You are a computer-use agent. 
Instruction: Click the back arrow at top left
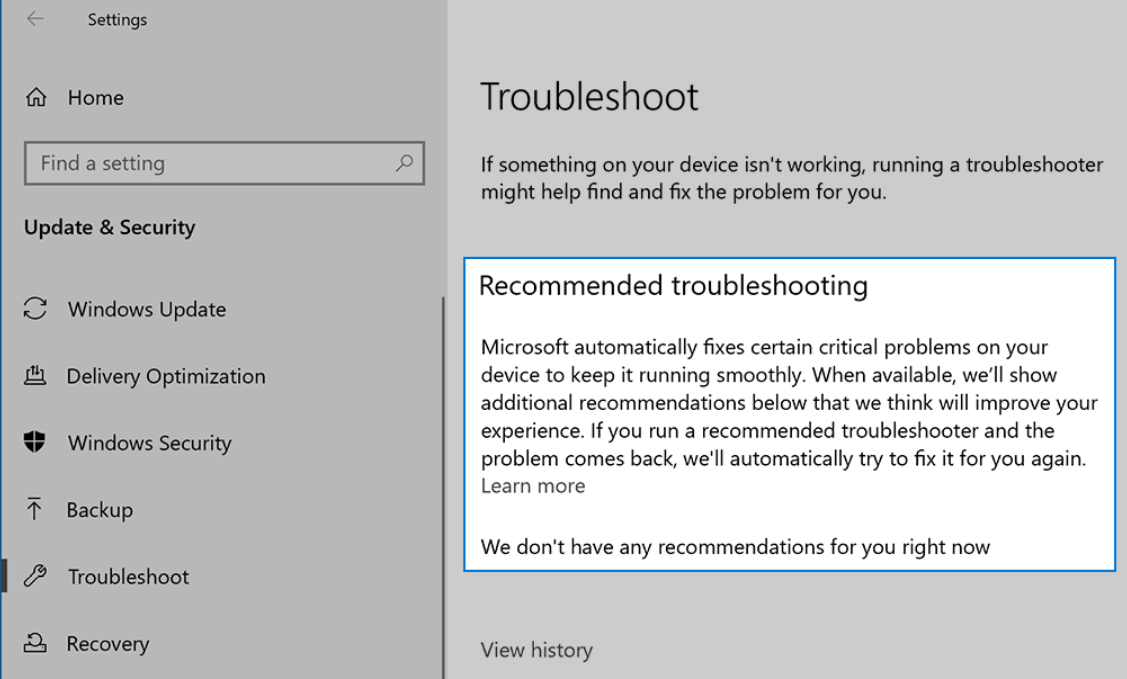tap(36, 19)
